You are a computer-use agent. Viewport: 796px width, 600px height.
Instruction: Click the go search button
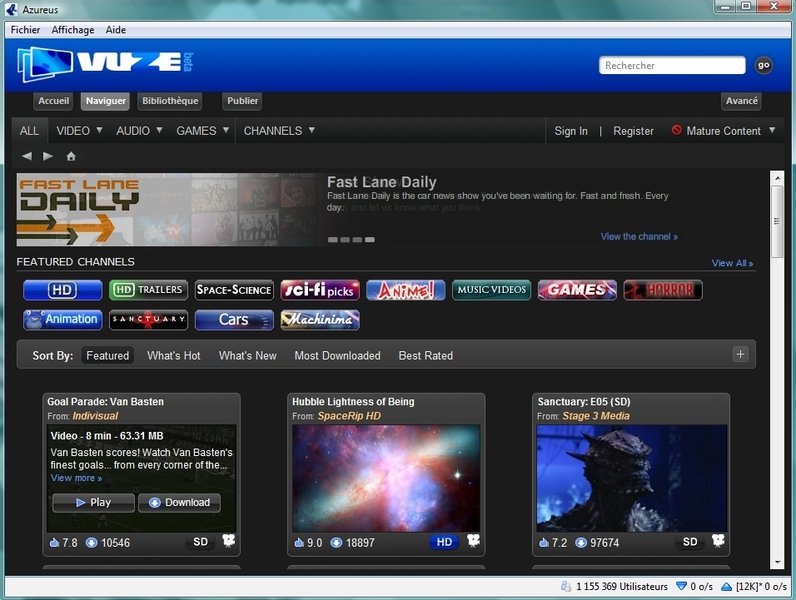point(764,65)
